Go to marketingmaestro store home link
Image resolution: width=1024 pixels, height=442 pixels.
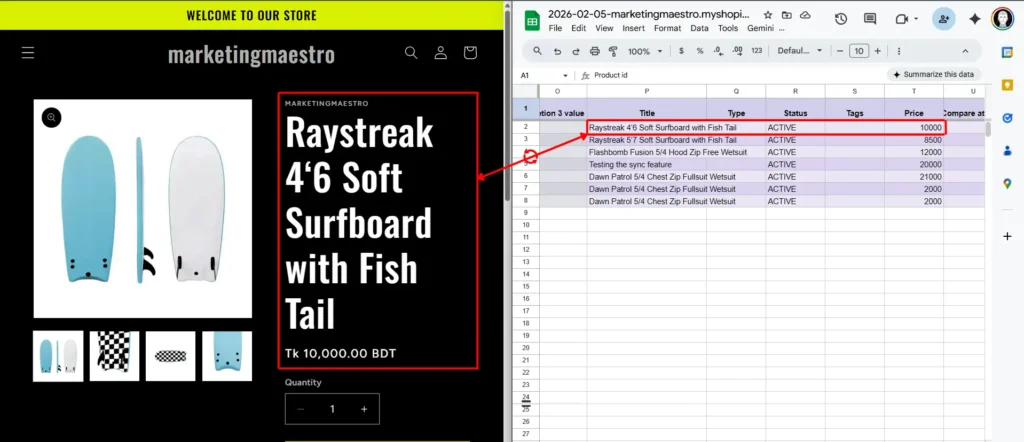click(x=251, y=54)
